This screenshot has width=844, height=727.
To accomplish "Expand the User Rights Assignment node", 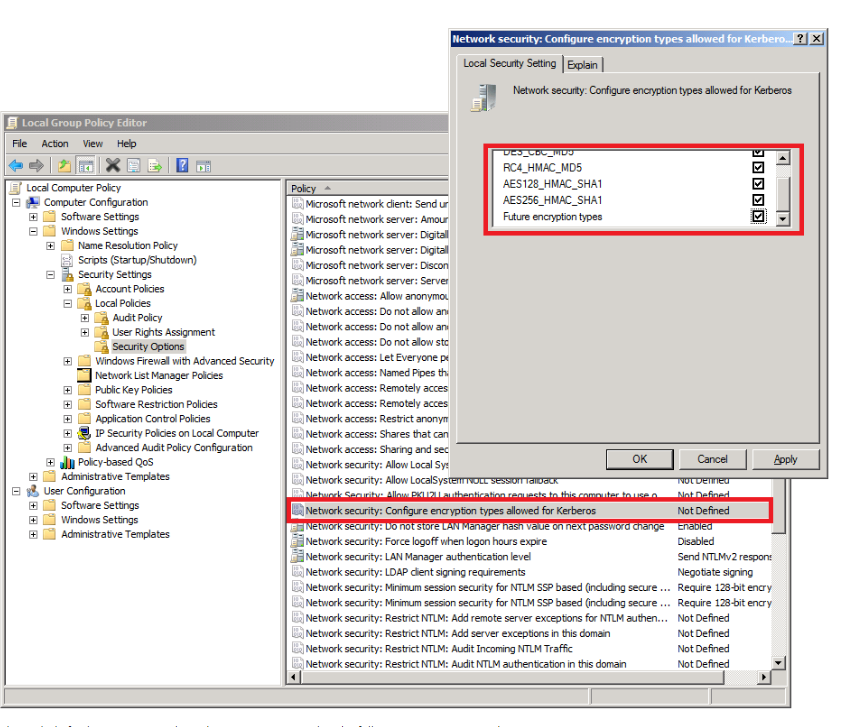I will 85,333.
